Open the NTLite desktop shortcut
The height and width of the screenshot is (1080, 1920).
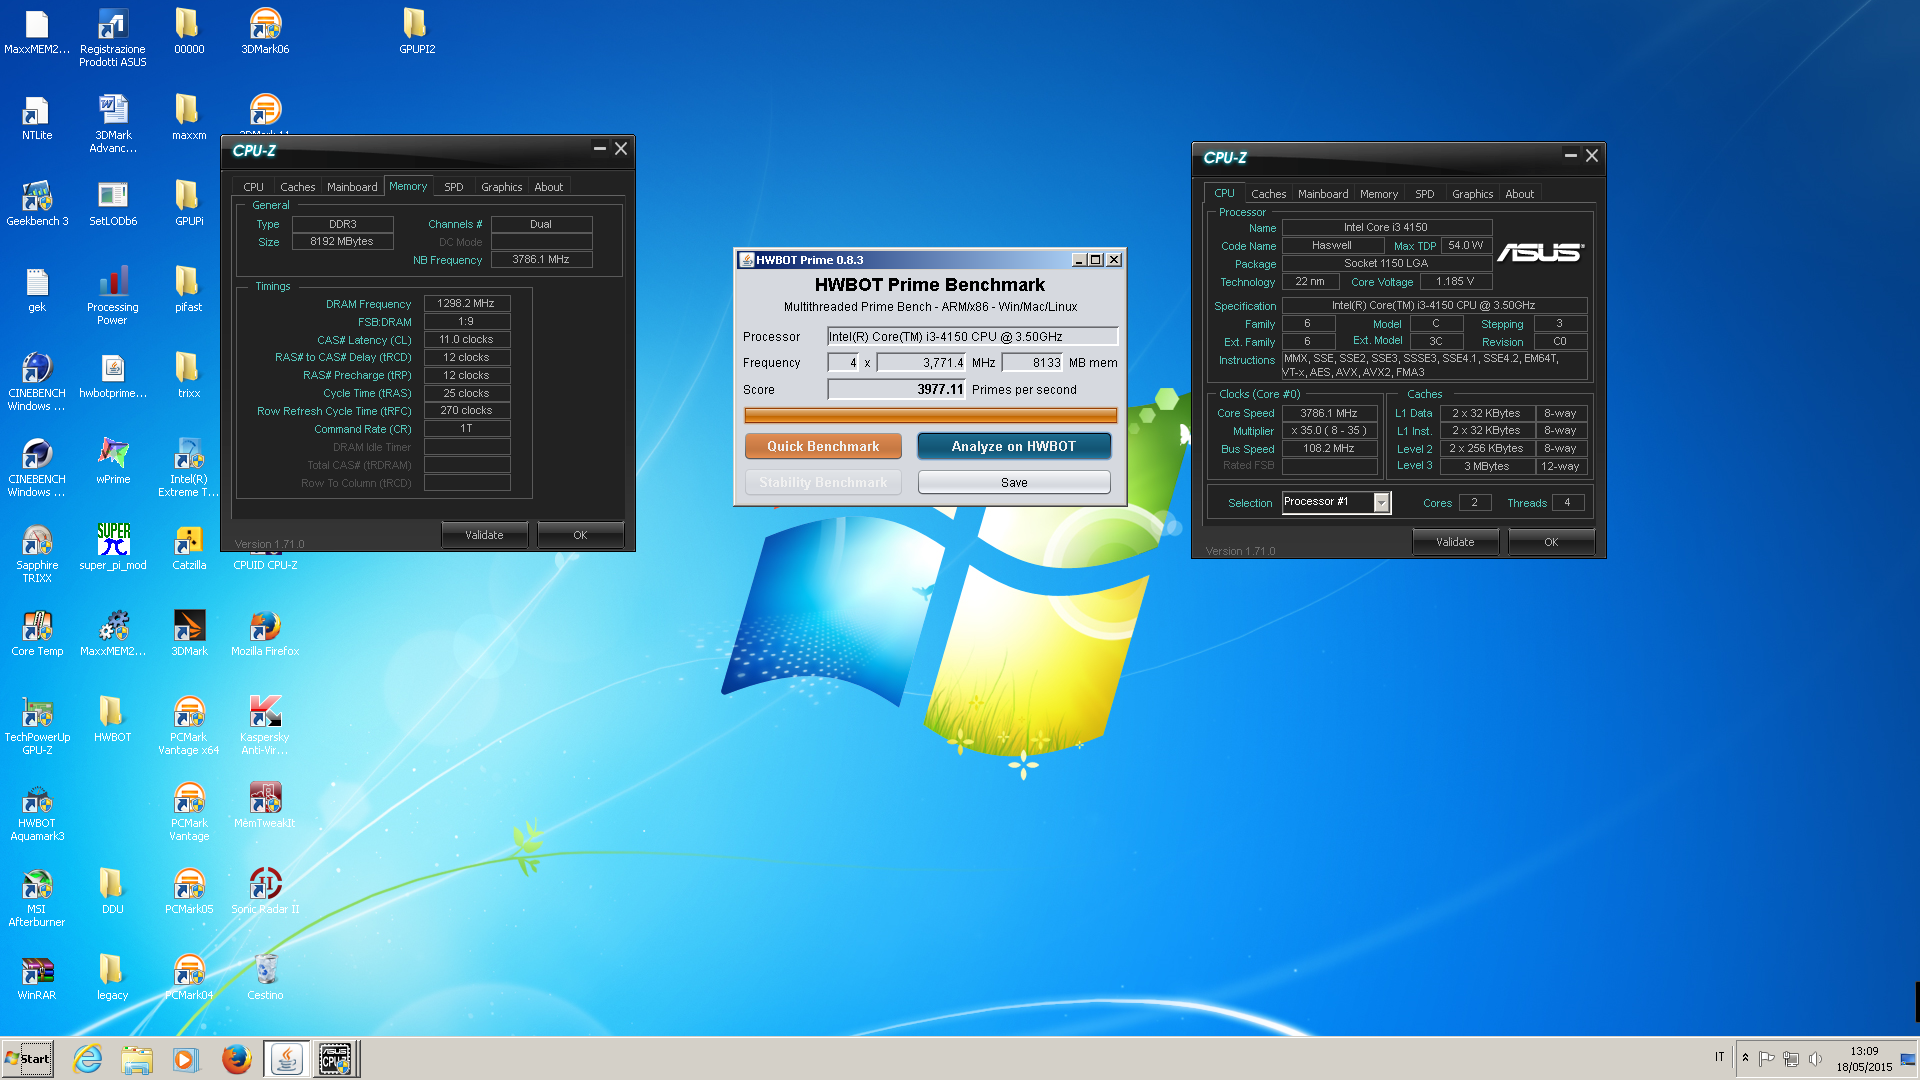click(37, 117)
